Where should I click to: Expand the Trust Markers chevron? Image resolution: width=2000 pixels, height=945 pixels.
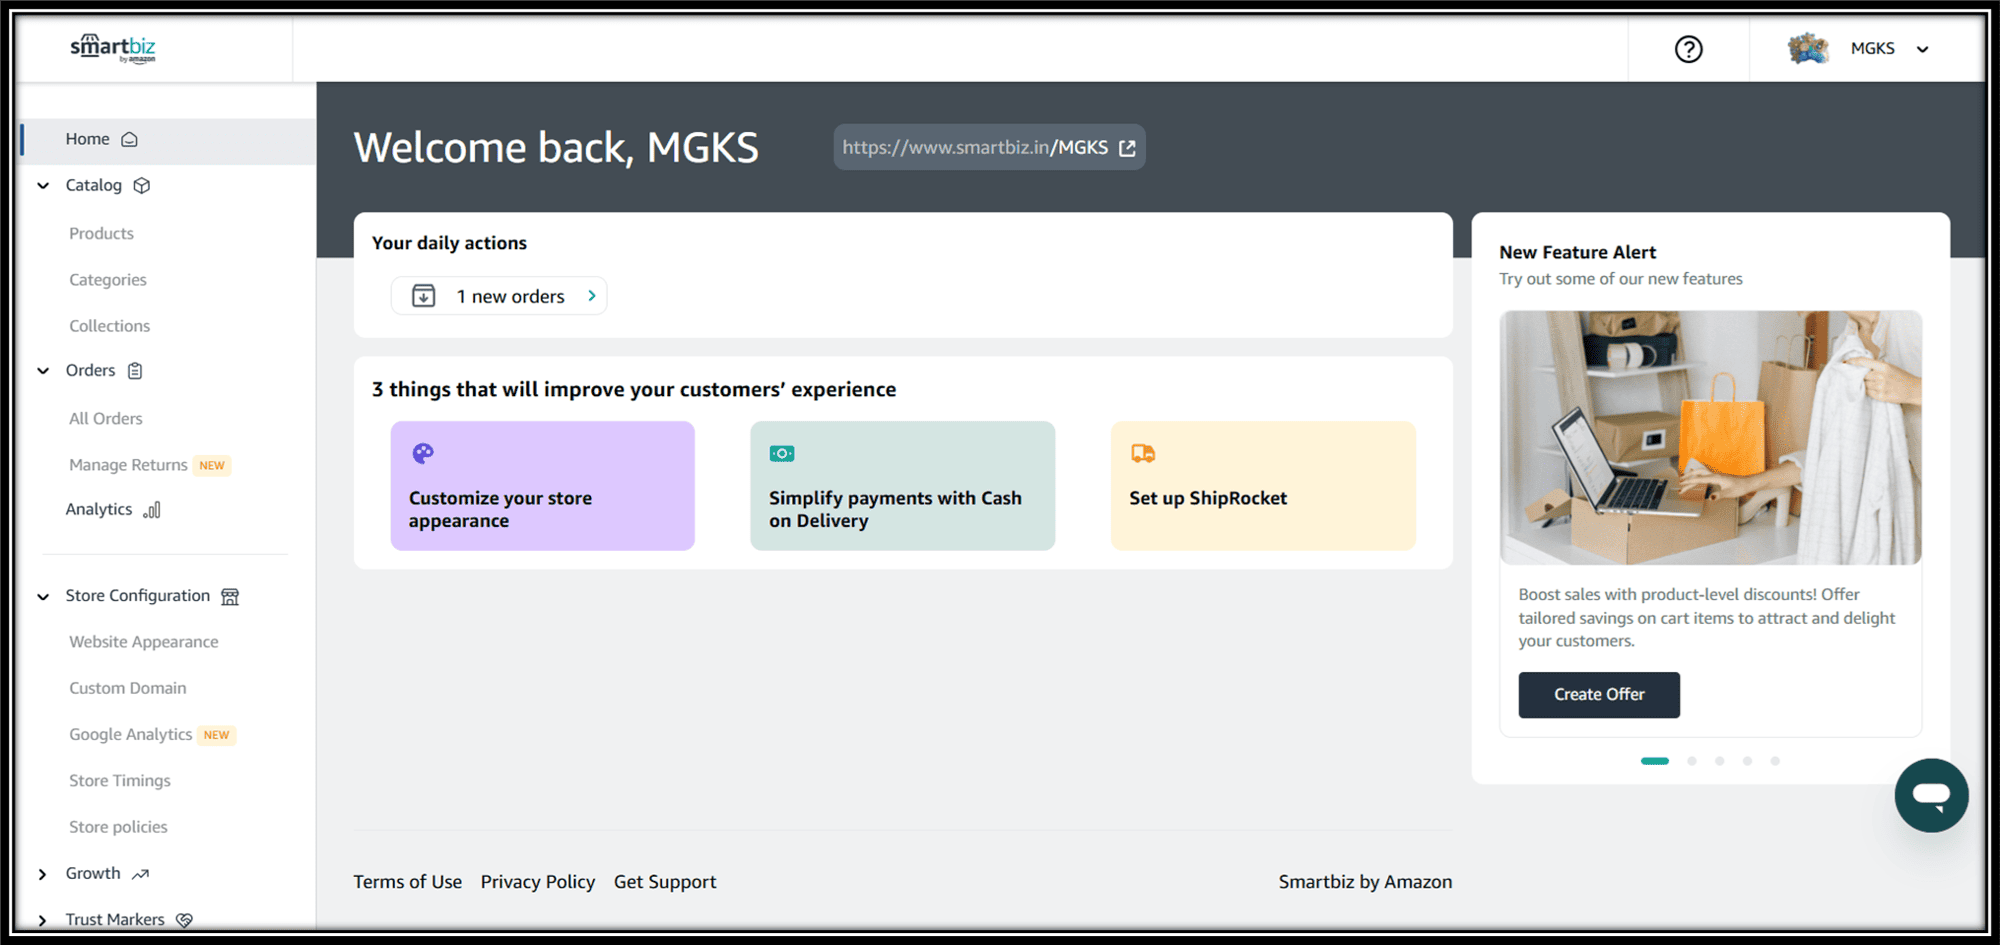point(42,920)
